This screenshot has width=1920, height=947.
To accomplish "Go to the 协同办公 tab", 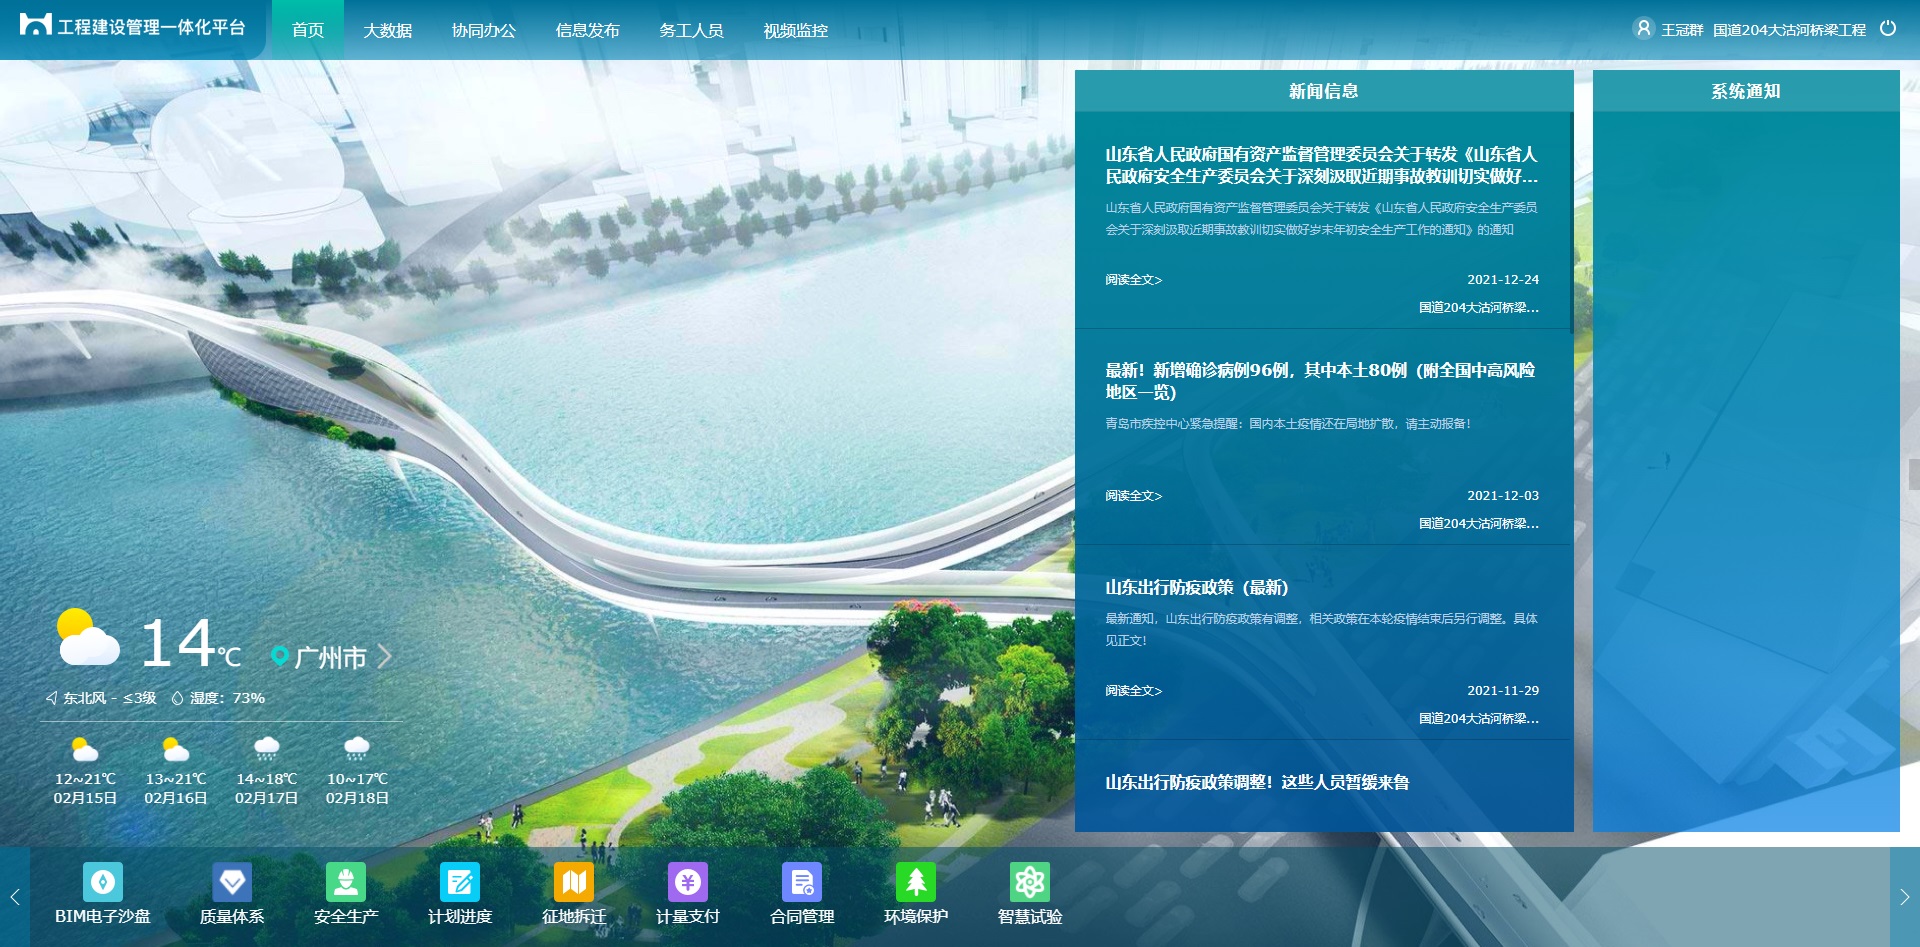I will click(x=484, y=31).
